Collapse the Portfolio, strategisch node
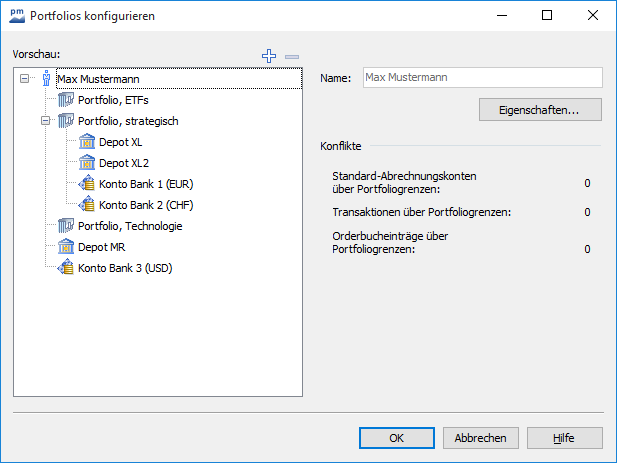Screen dimensions: 617x463 (45, 121)
